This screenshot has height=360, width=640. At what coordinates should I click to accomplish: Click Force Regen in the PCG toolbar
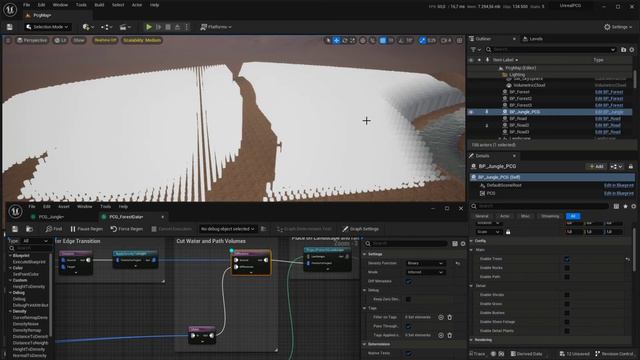coord(127,229)
